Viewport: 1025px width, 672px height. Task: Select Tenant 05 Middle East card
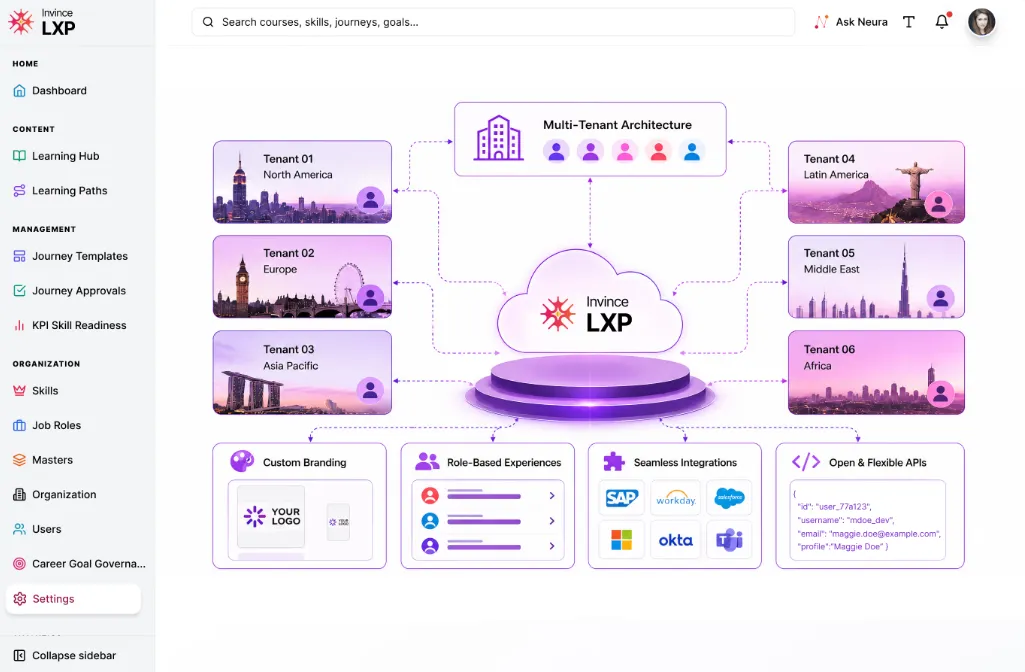pos(876,277)
